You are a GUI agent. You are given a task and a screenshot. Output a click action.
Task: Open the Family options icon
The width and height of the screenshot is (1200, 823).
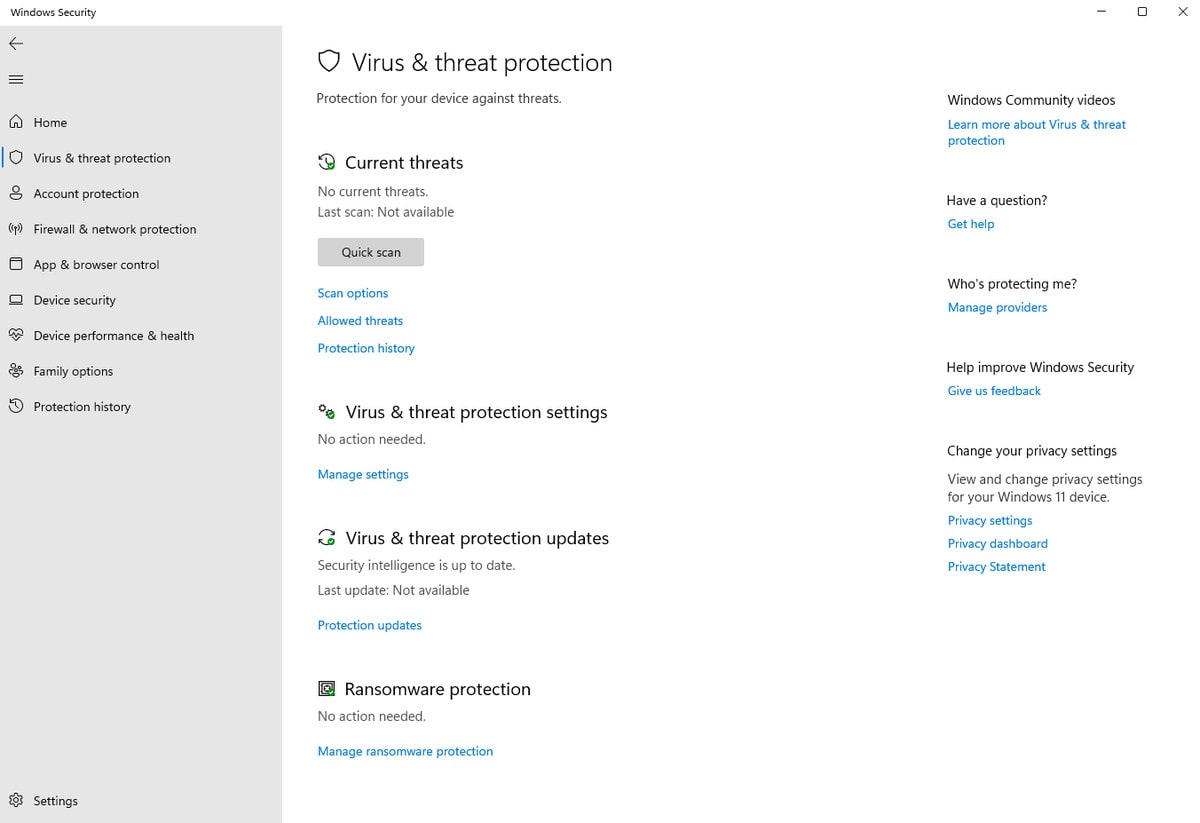[16, 371]
